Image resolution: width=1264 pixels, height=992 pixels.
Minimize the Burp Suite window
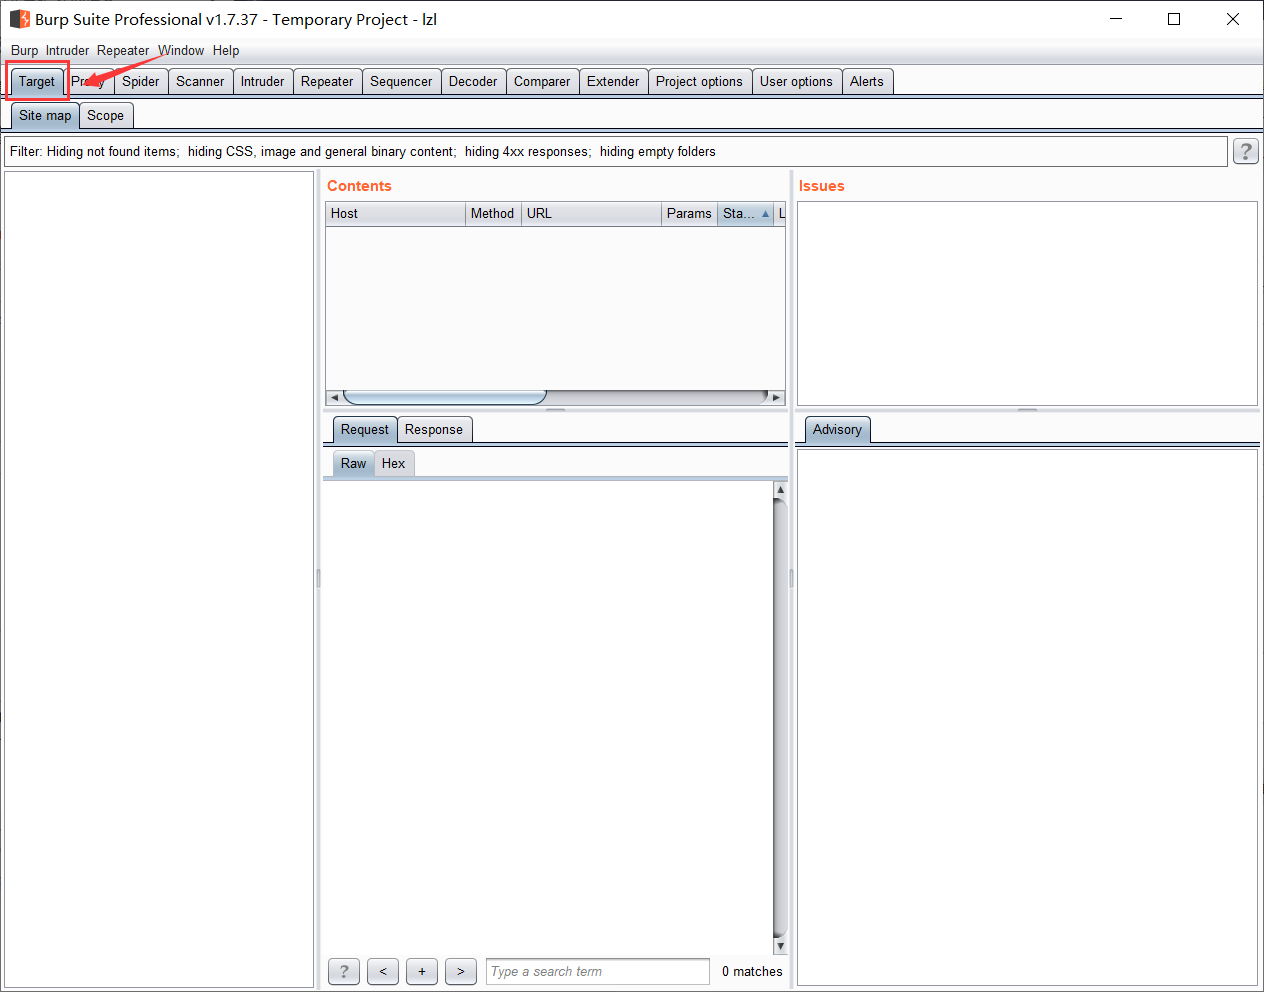1117,19
